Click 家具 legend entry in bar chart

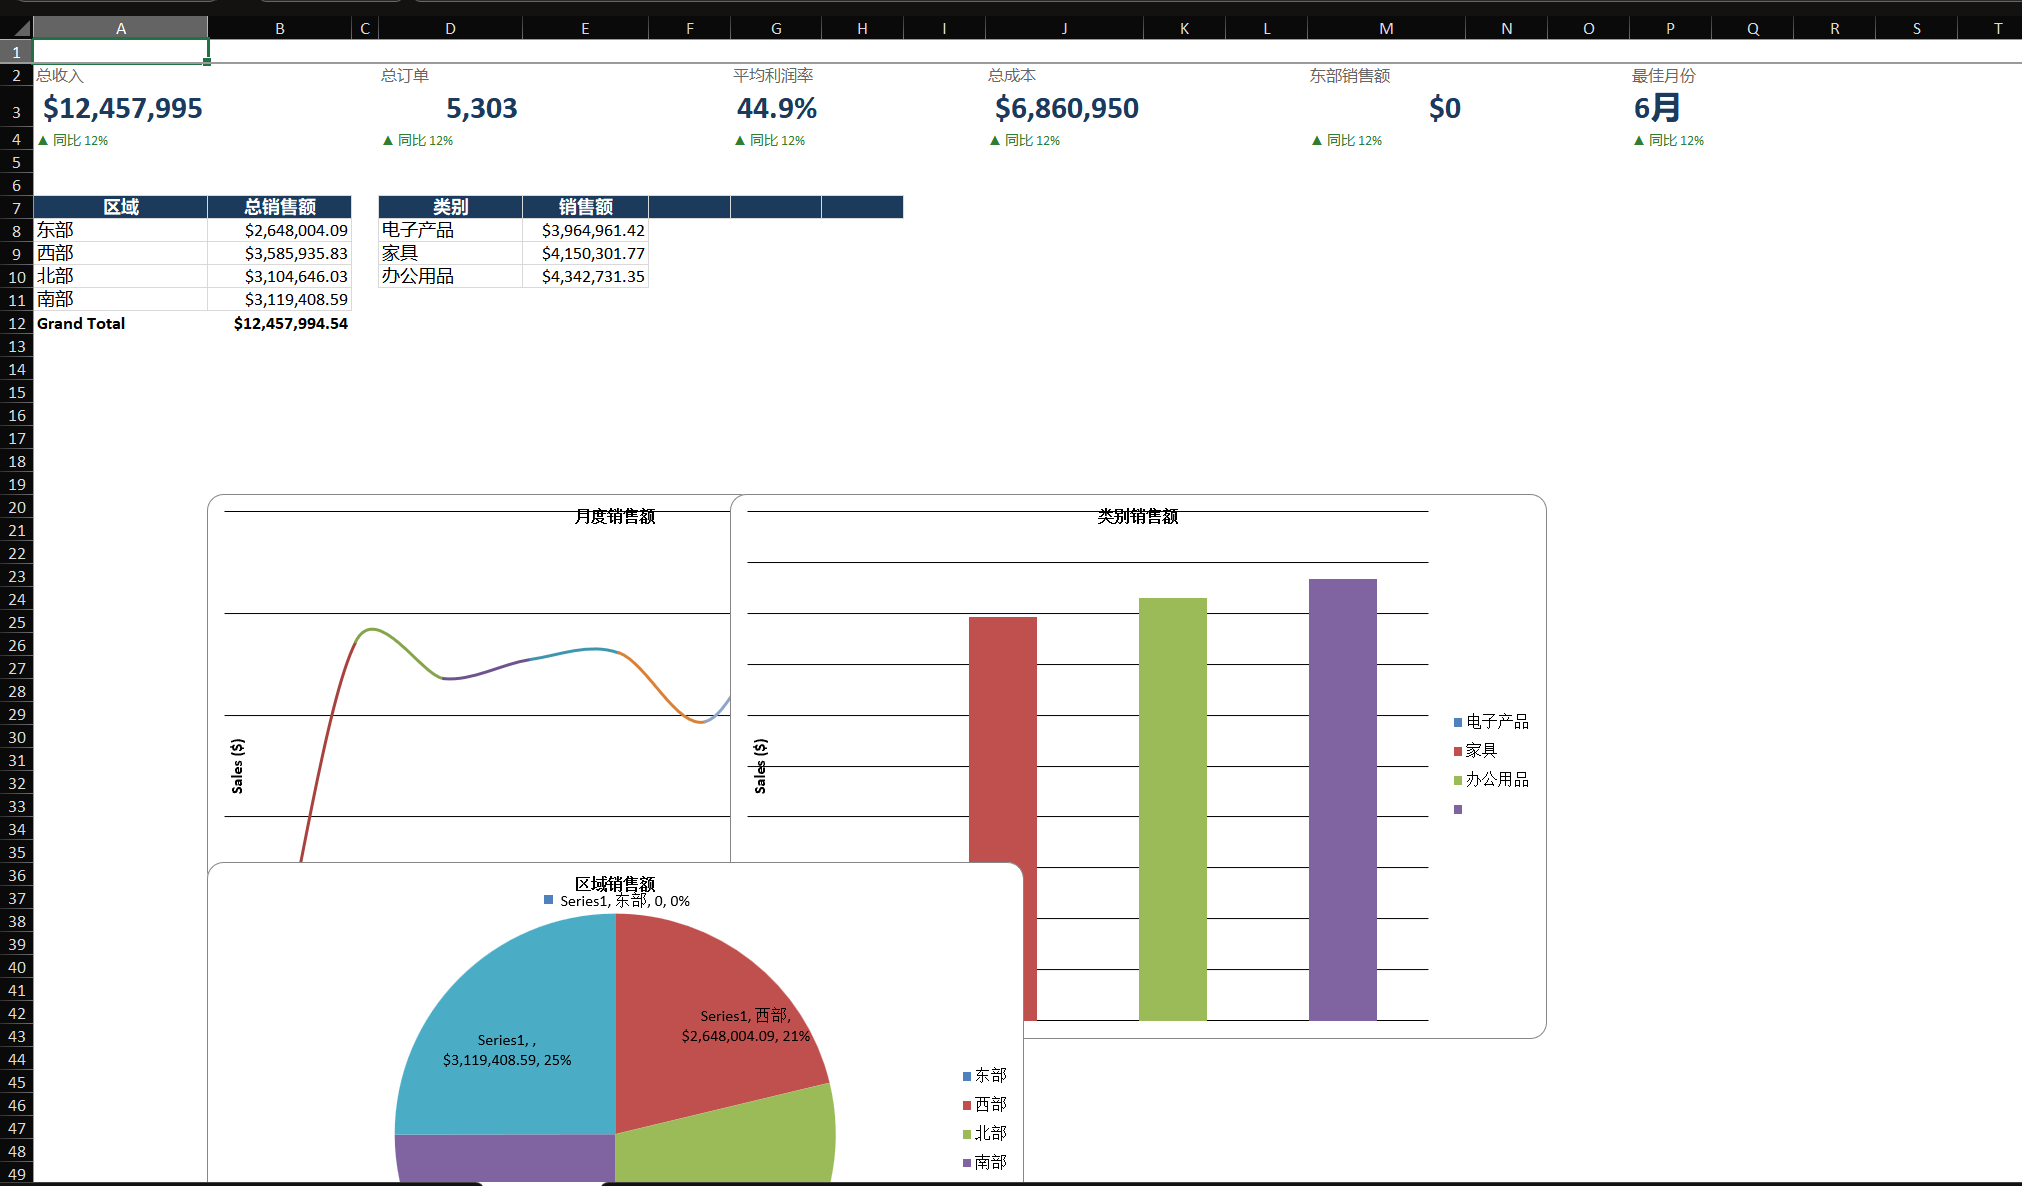(1475, 751)
